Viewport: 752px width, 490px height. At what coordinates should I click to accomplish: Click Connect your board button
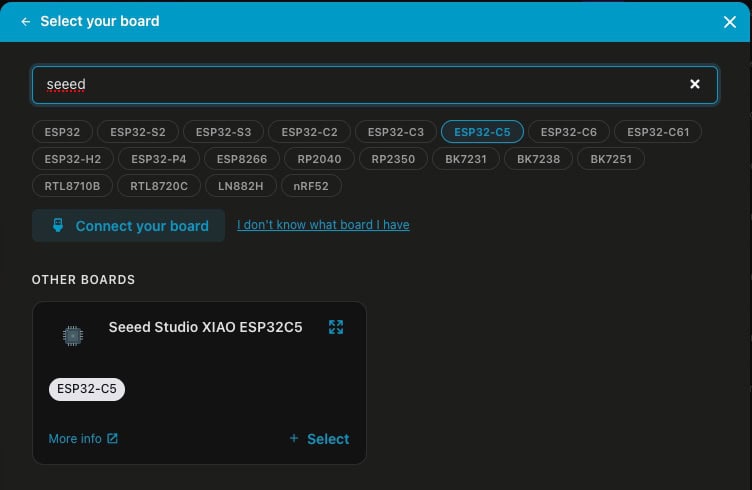(x=129, y=225)
